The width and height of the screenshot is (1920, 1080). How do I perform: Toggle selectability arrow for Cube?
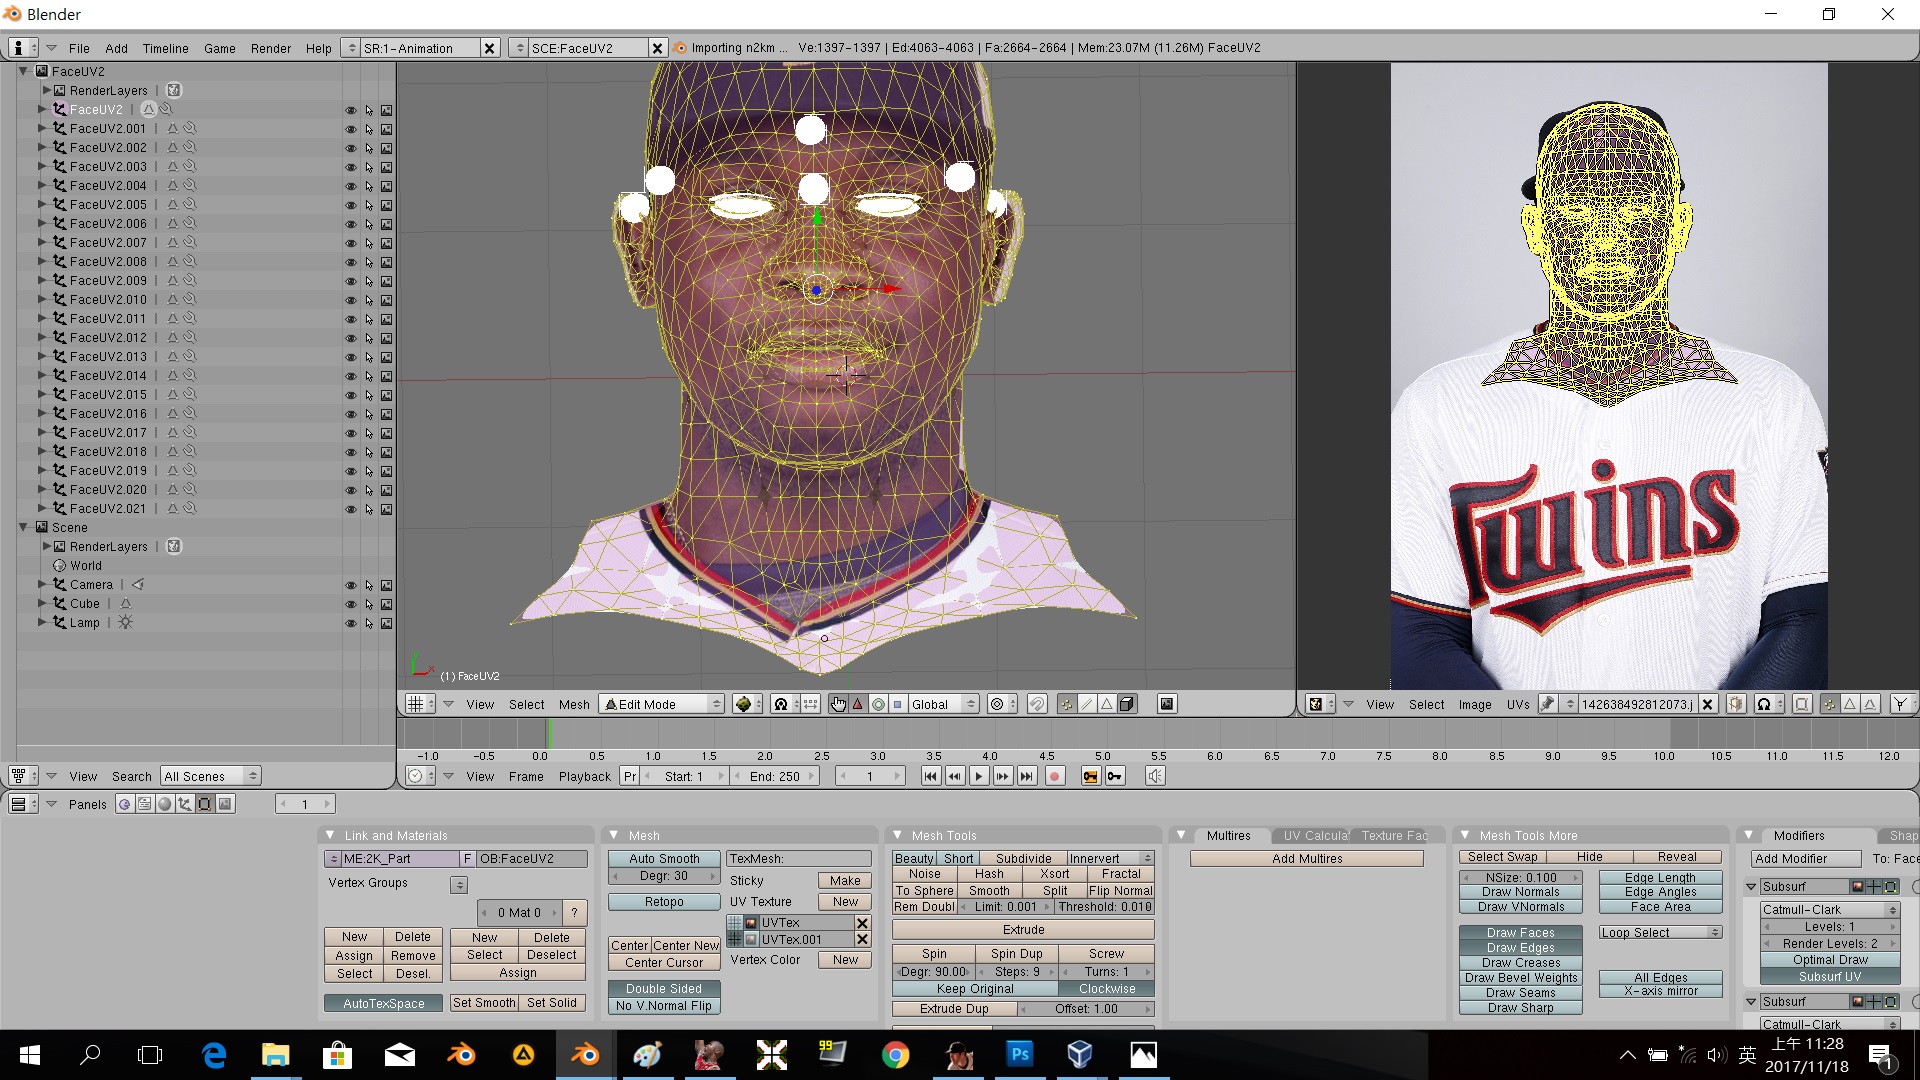pos(369,604)
